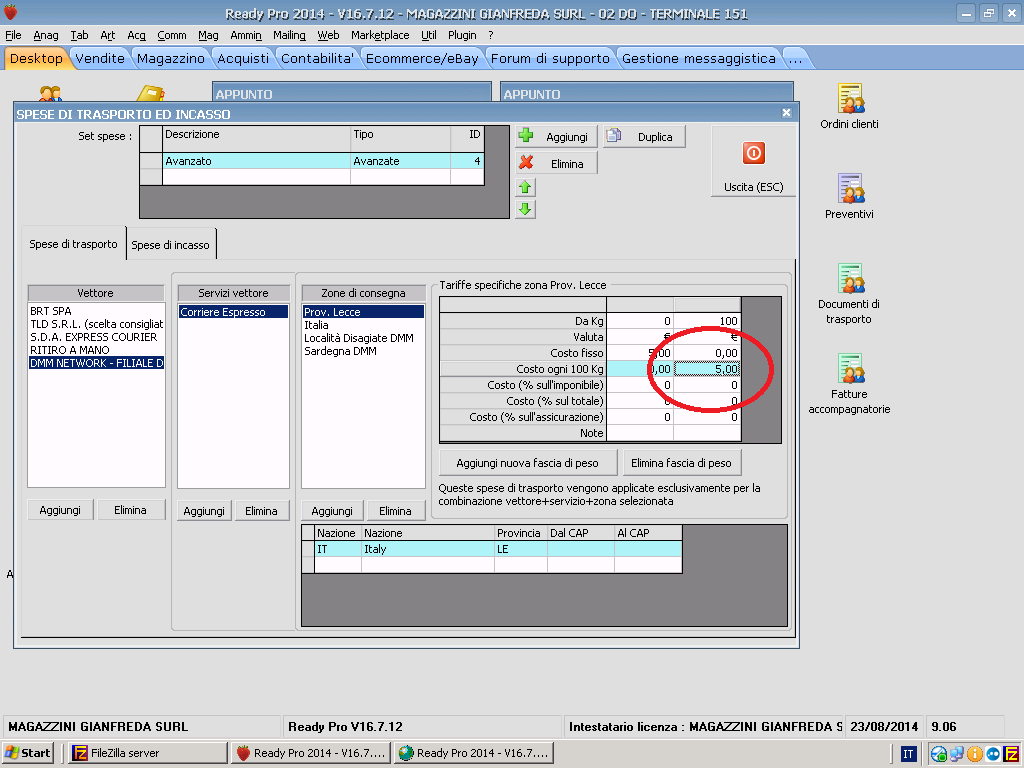Click the Italy cell in the nations table

[428, 549]
